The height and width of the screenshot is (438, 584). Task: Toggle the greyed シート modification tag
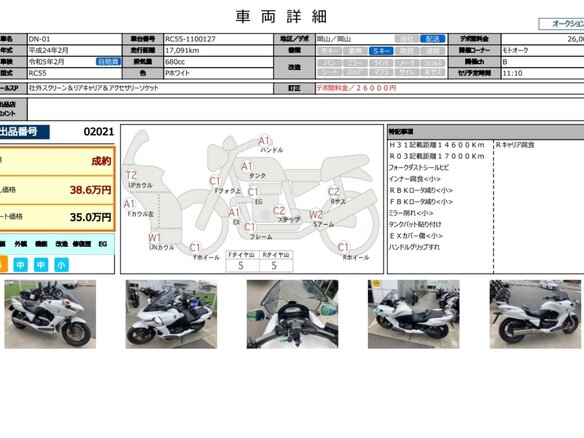[330, 72]
